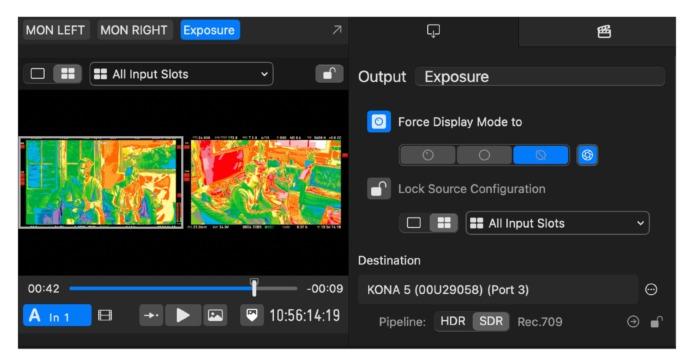Toggle the pipeline lock icon
688x363 pixels.
coord(656,322)
